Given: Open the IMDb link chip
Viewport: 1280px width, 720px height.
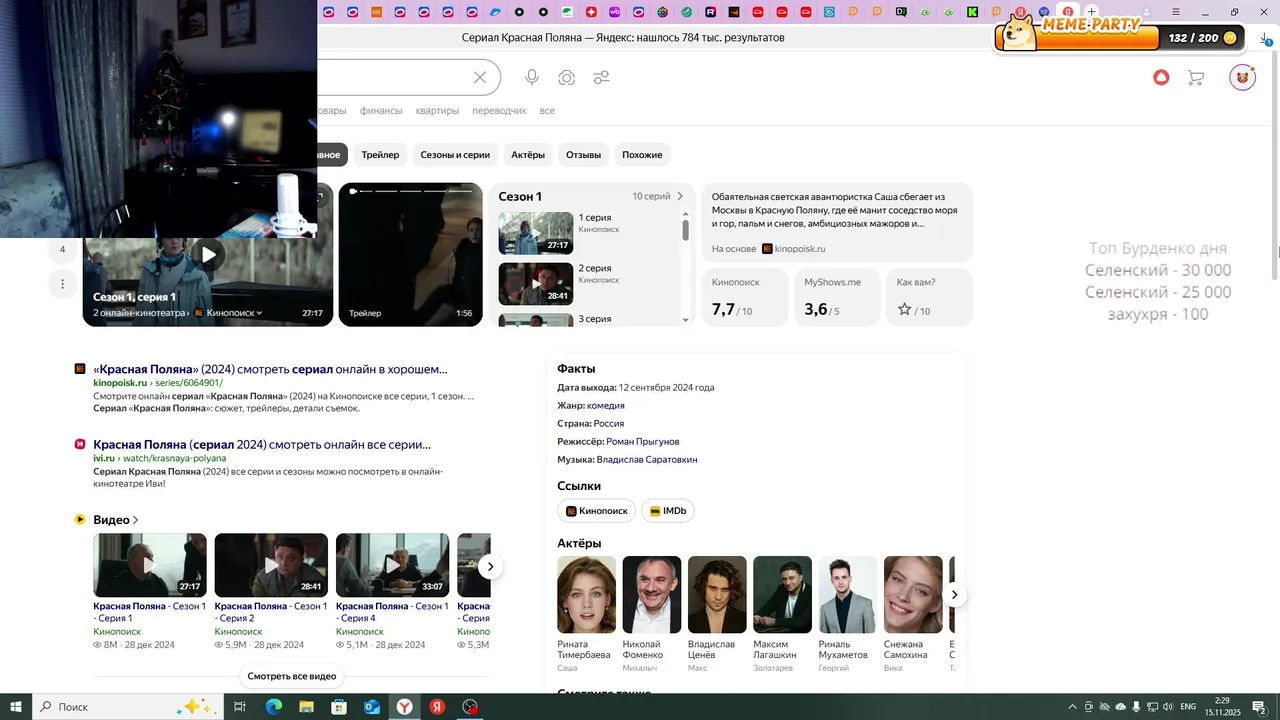Looking at the screenshot, I should 668,511.
